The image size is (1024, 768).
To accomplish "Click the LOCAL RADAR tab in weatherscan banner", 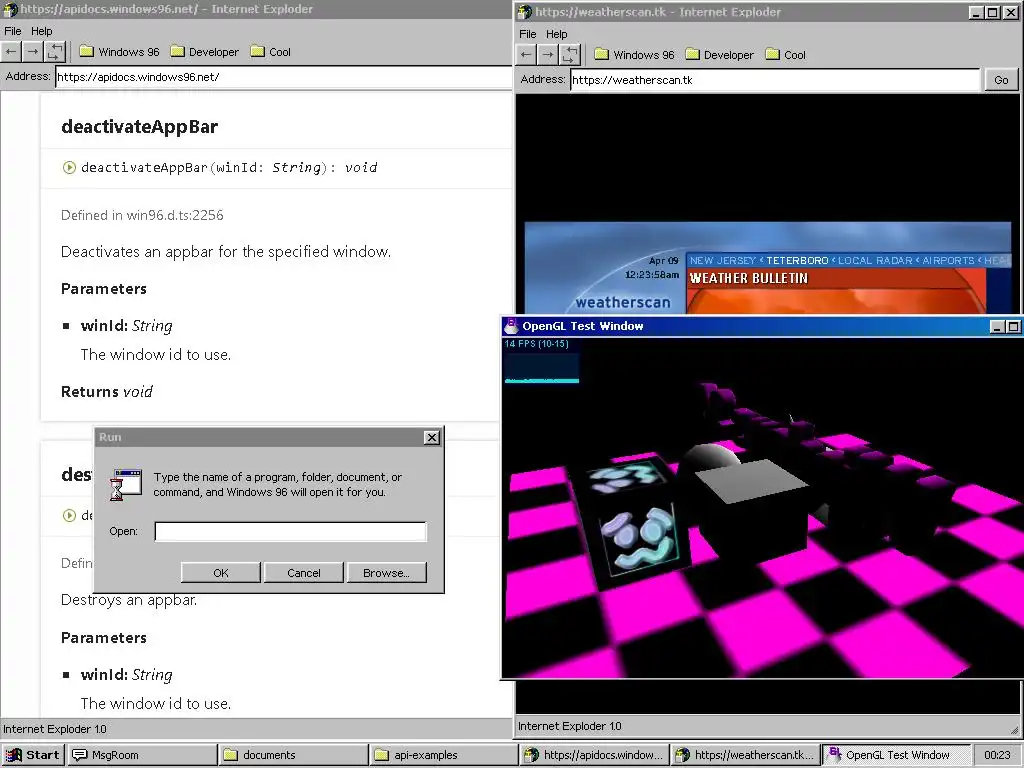I will 875,261.
